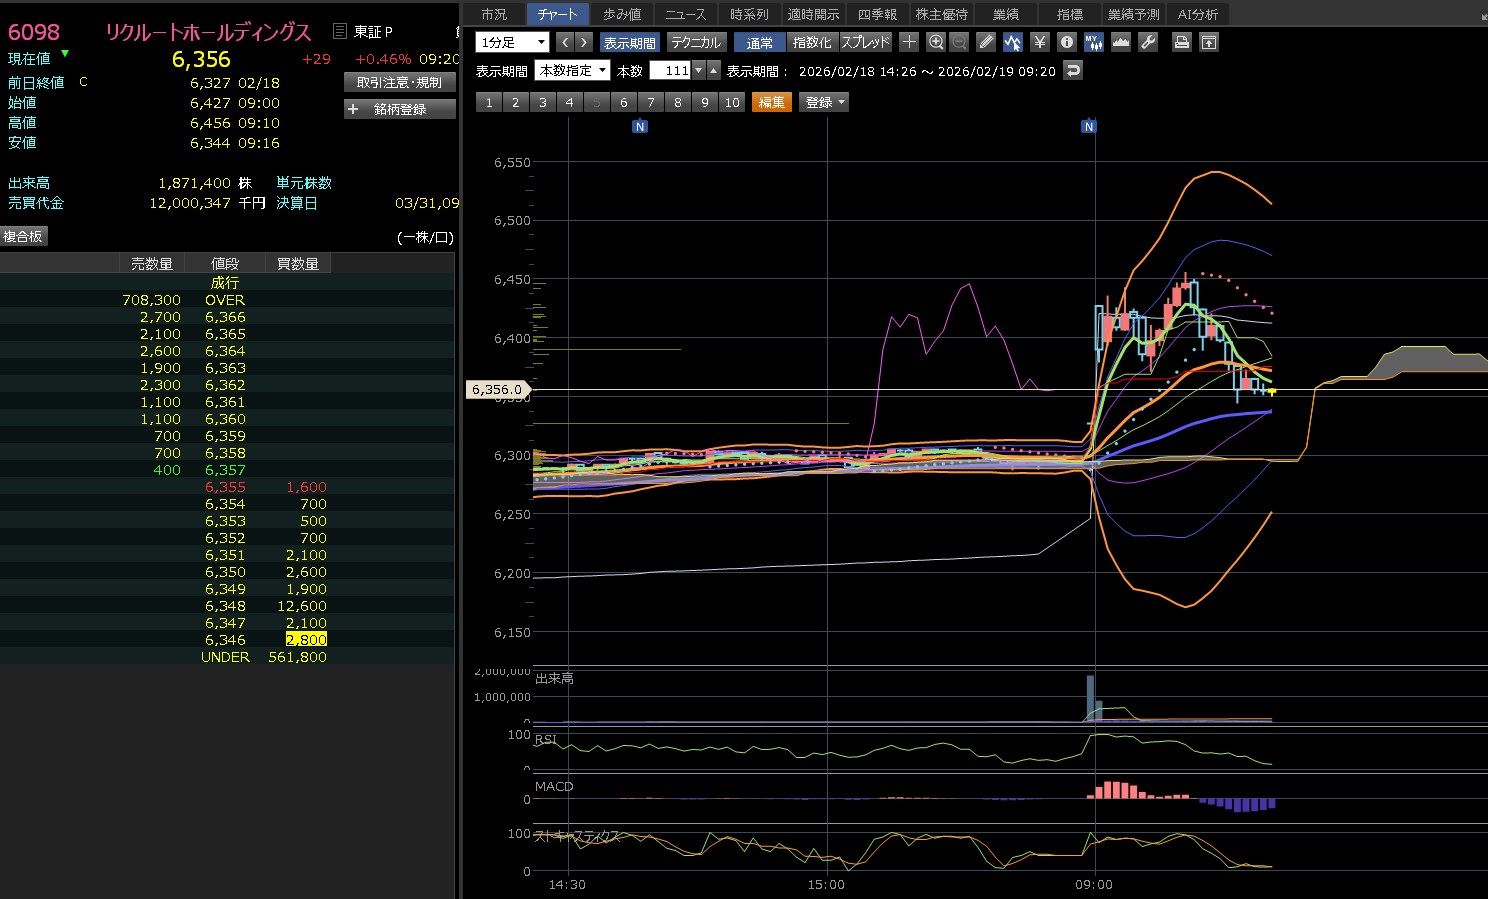This screenshot has width=1488, height=899.
Task: Reset display period with the return arrow icon
Action: click(x=1073, y=70)
